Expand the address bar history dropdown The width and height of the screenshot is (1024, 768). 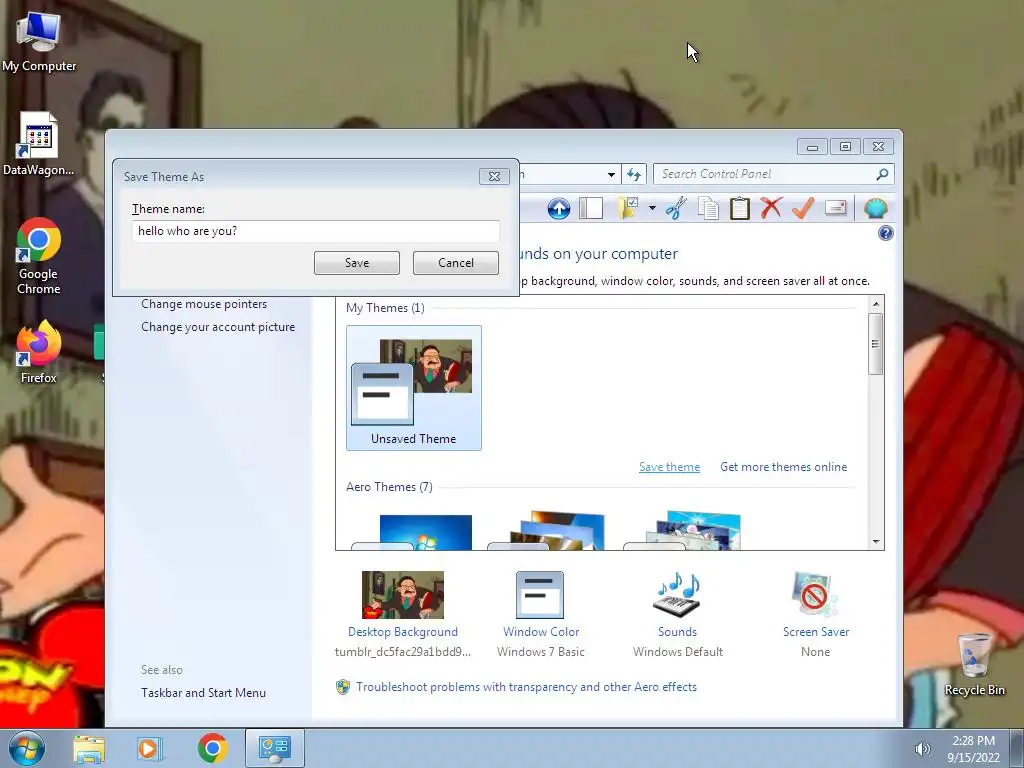tap(611, 174)
